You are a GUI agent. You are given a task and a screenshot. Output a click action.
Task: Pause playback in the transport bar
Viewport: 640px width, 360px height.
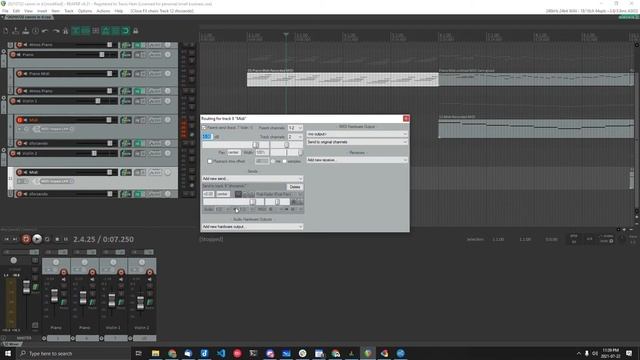click(x=66, y=239)
